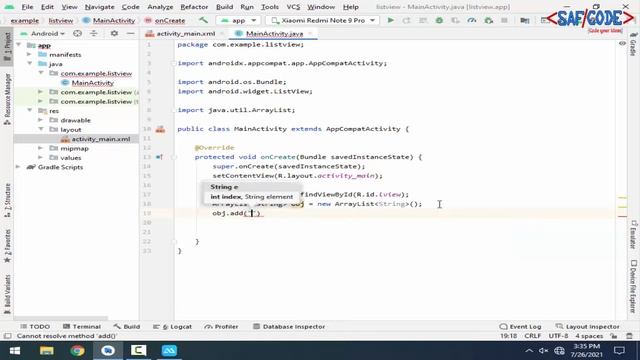The image size is (640, 360).
Task: Open the Event Log
Action: point(520,327)
